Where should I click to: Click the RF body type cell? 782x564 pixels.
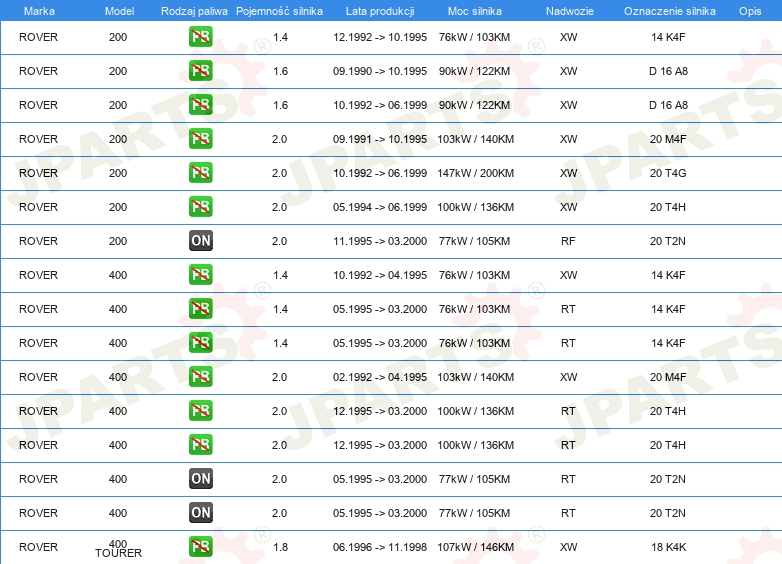(x=568, y=241)
